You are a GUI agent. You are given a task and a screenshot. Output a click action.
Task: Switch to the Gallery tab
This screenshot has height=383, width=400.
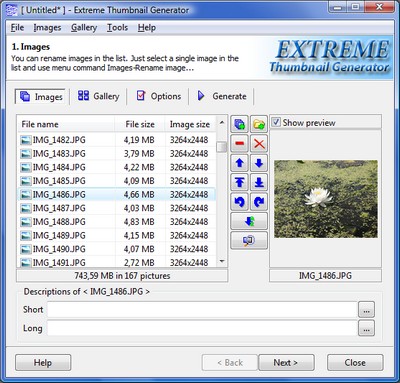click(98, 96)
